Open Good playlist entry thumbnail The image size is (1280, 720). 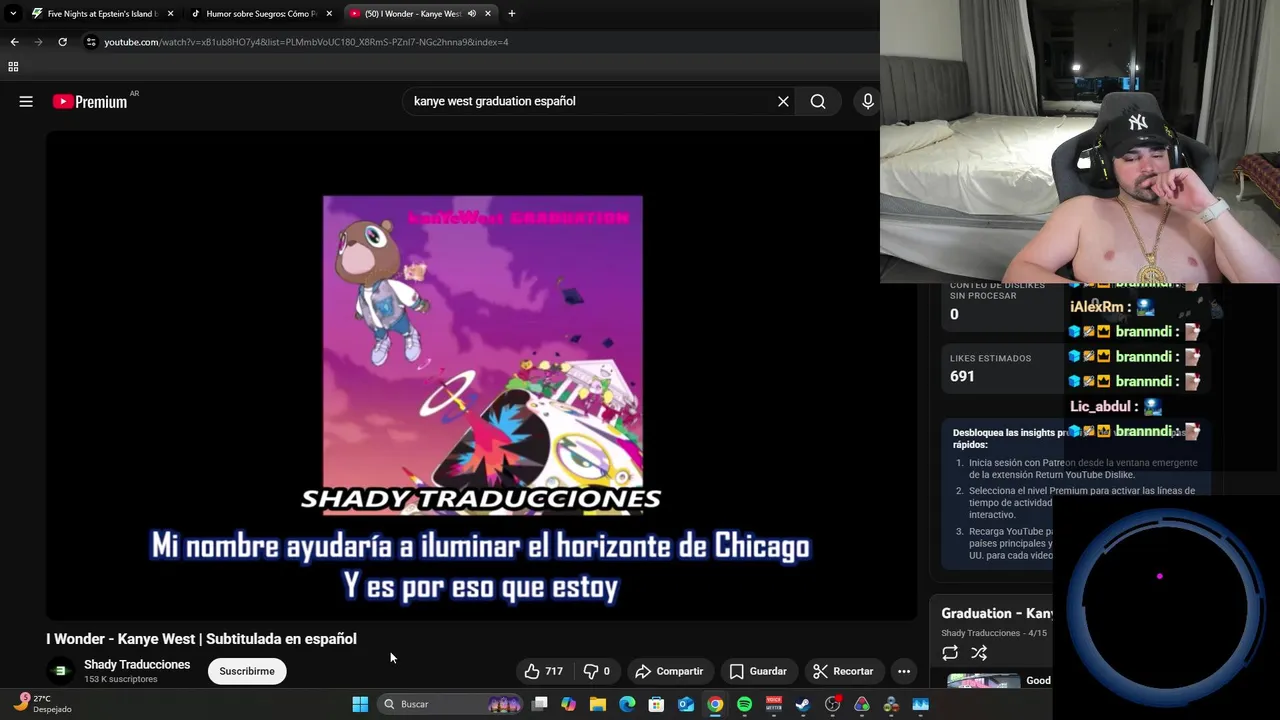coord(984,681)
